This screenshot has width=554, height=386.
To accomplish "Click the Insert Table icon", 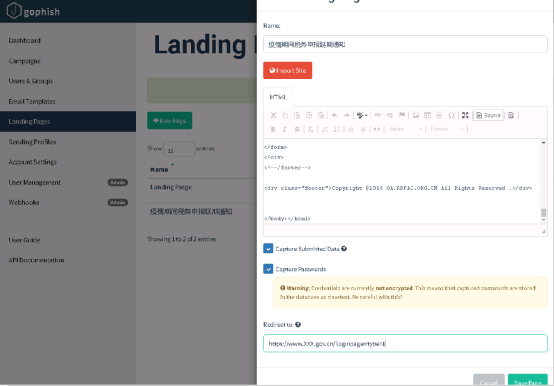I will point(427,115).
